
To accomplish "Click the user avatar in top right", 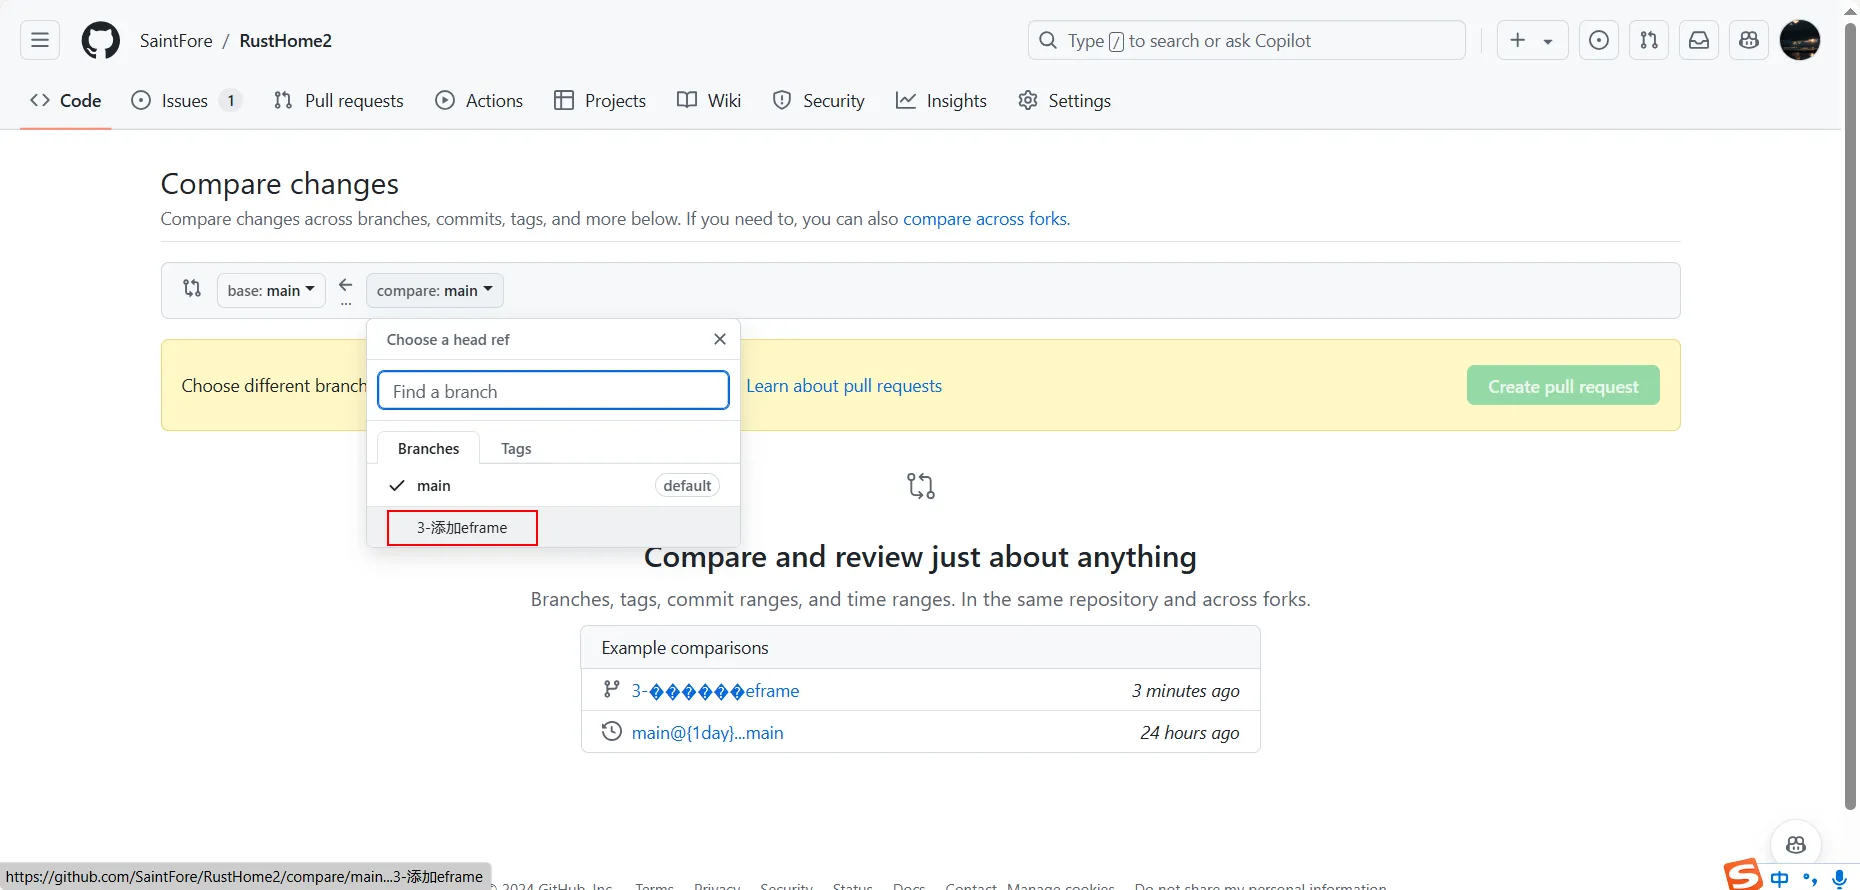I will pyautogui.click(x=1800, y=41).
